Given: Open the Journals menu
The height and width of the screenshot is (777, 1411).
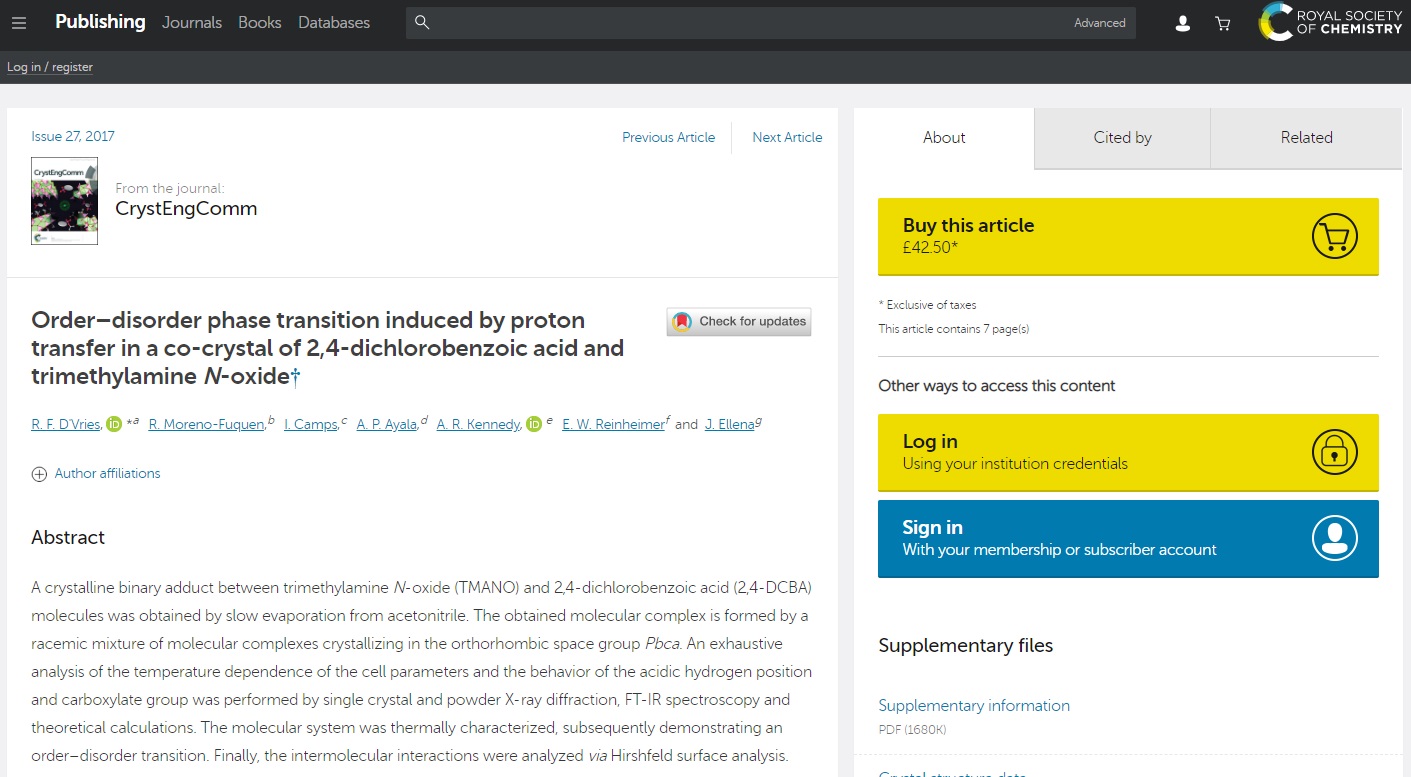Looking at the screenshot, I should [x=192, y=23].
